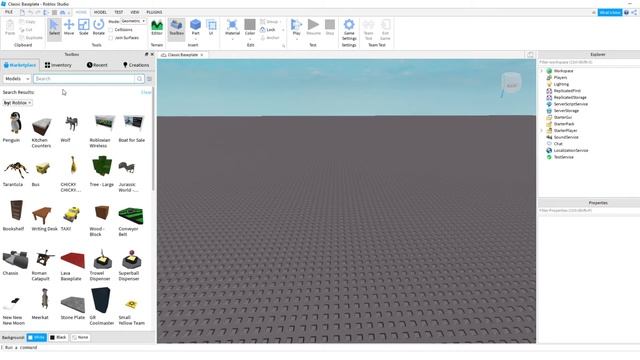This screenshot has height=360, width=640.
Task: Open the Recent tab in Toolbox
Action: pos(97,65)
